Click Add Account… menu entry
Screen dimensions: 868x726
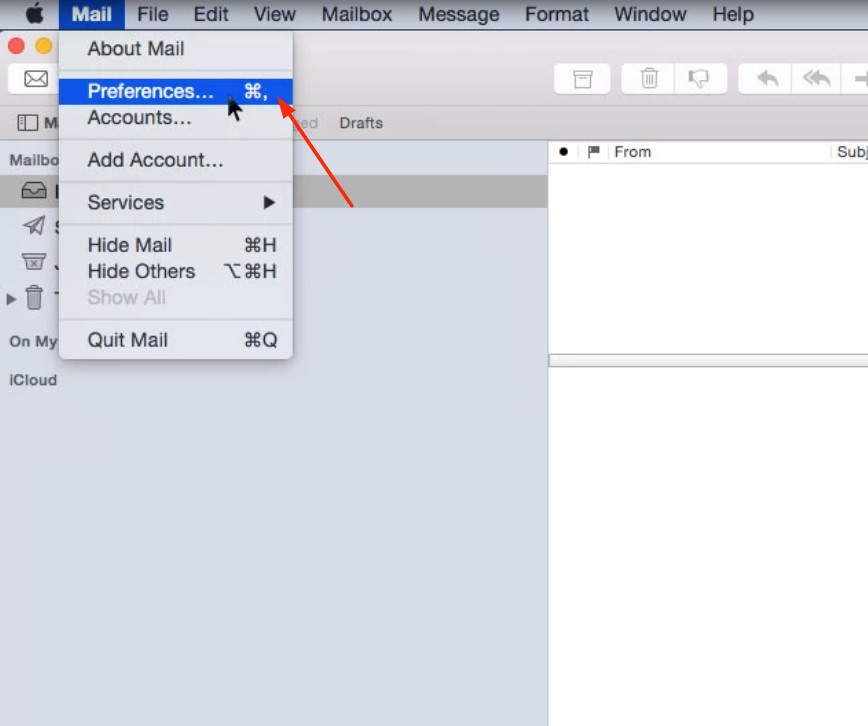tap(155, 160)
